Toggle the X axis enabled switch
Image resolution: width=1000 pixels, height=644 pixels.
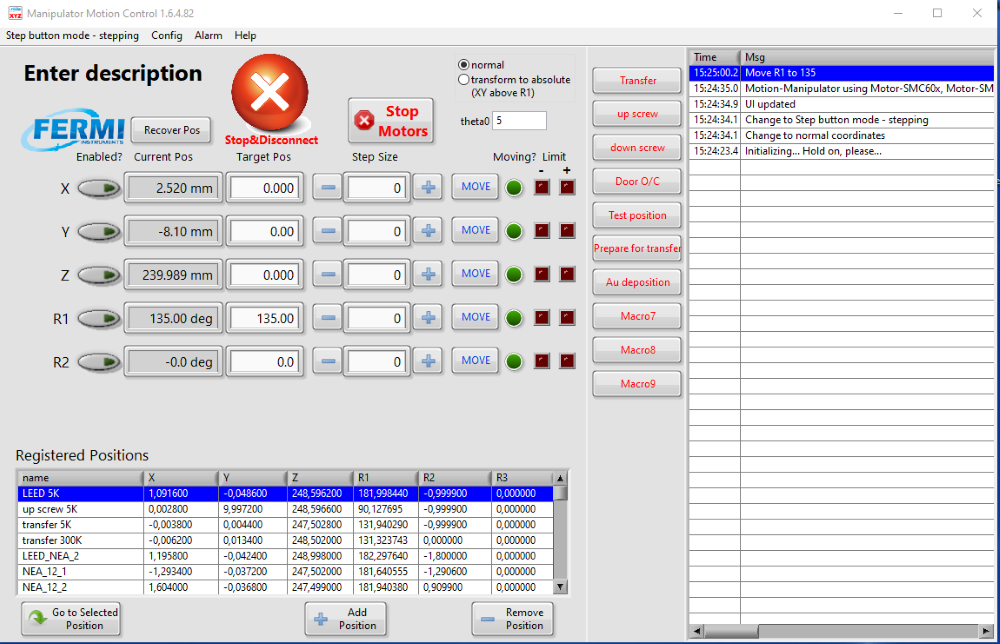point(98,188)
